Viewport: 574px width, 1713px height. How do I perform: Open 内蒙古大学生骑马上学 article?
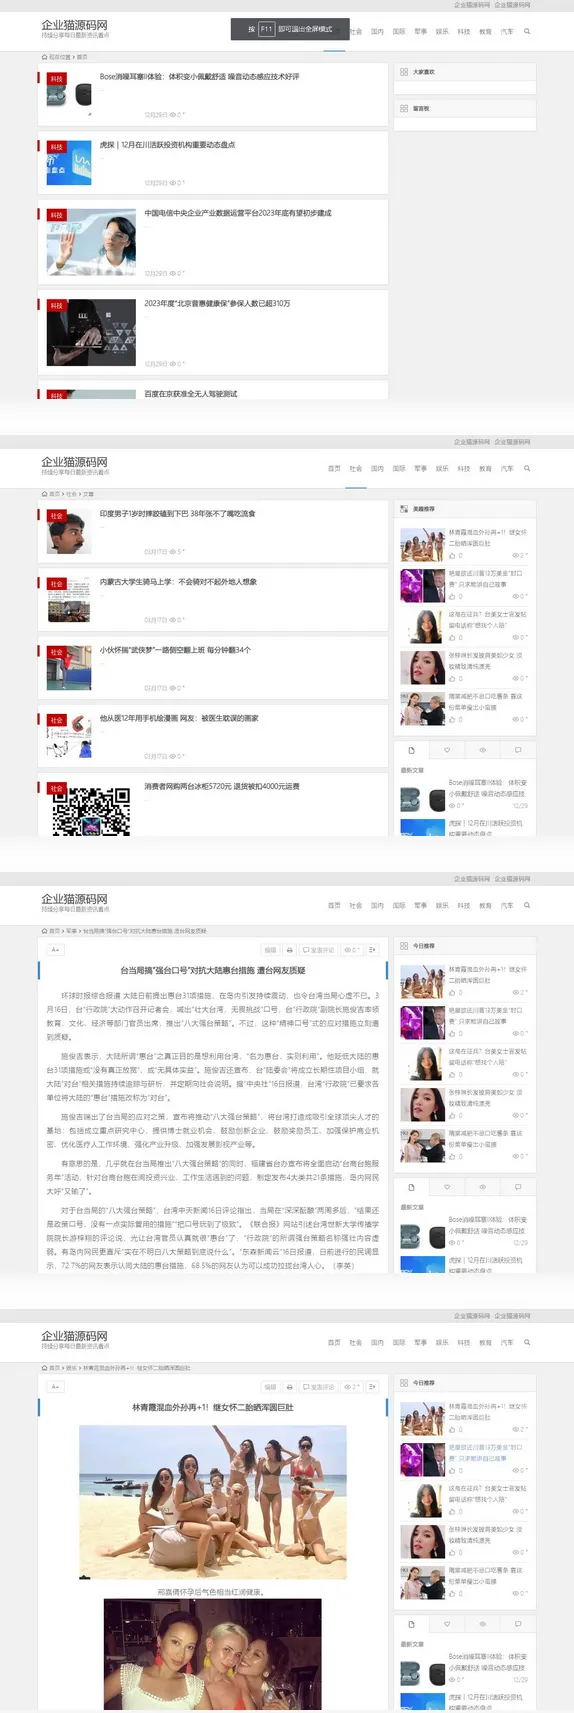tap(178, 582)
